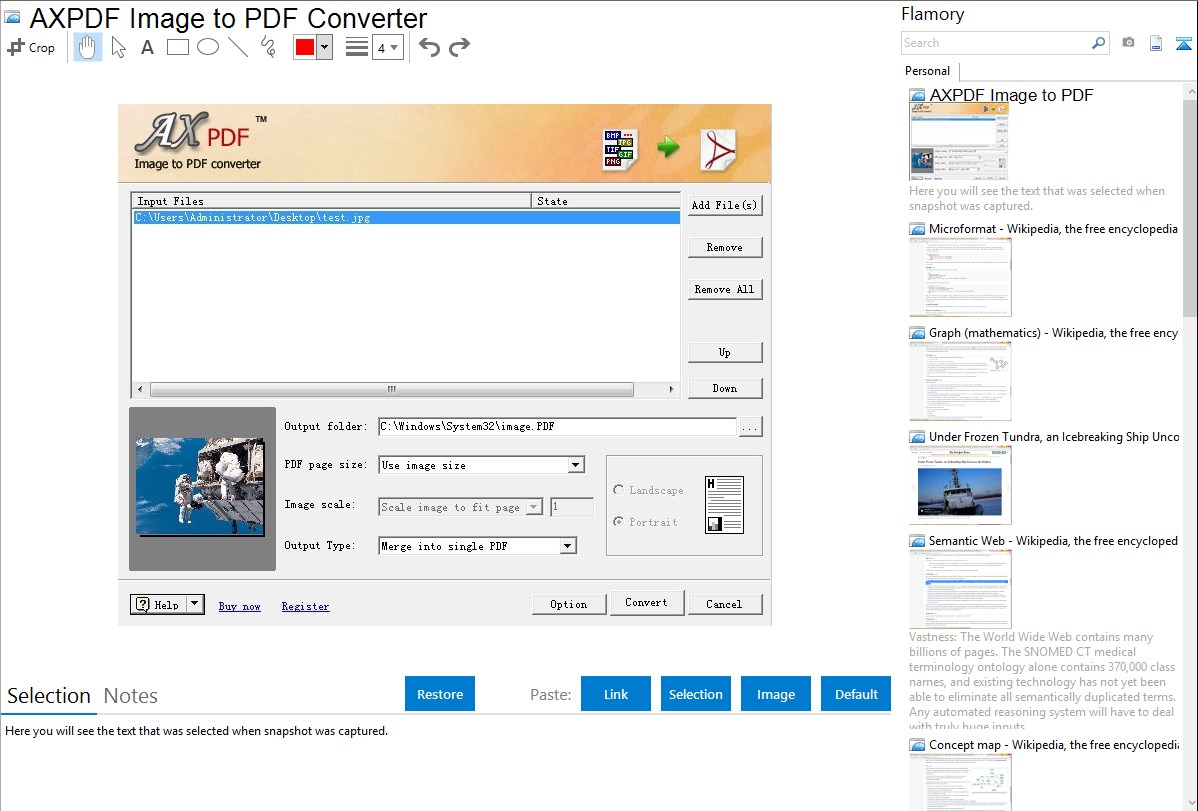The width and height of the screenshot is (1198, 811).
Task: Select the straight line tool
Action: (x=238, y=47)
